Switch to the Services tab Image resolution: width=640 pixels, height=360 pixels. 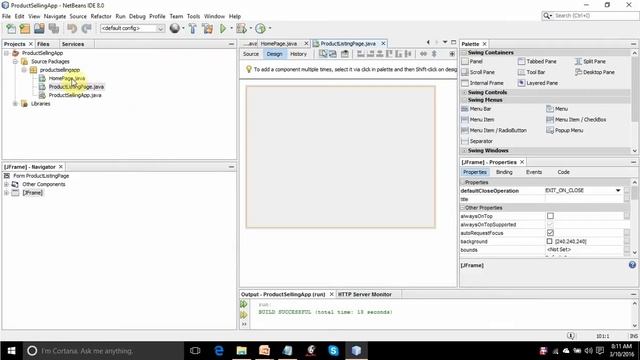pyautogui.click(x=73, y=44)
